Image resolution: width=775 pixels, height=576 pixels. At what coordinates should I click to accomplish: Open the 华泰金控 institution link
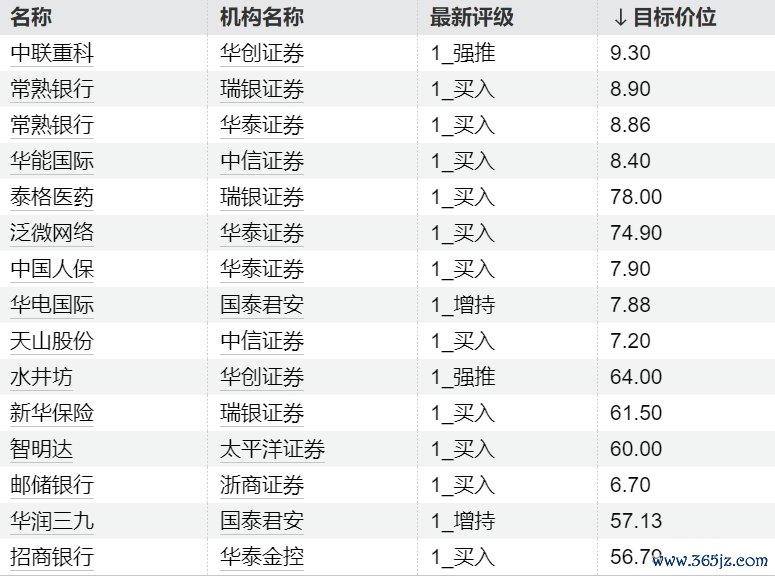coord(261,557)
